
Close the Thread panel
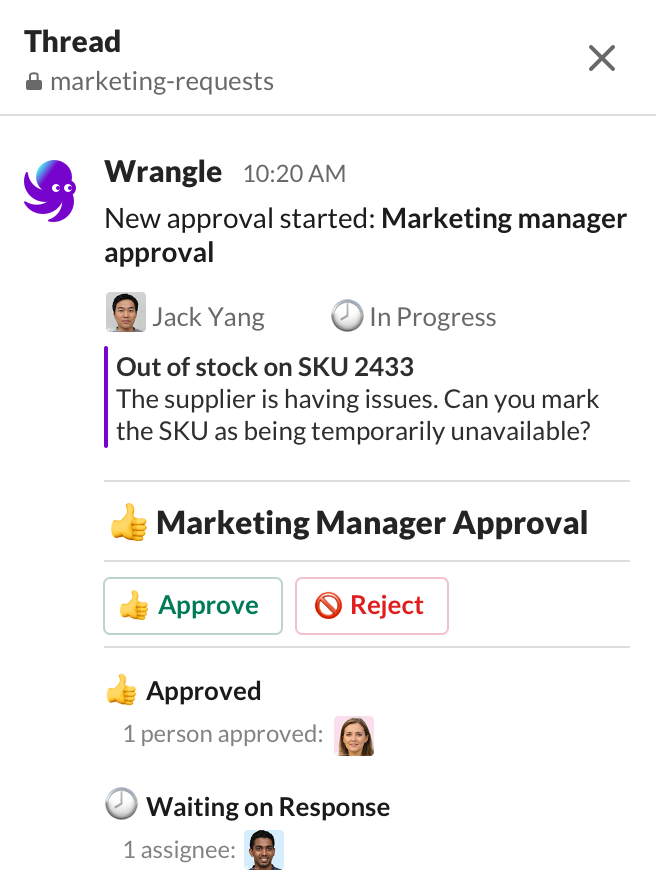point(602,58)
